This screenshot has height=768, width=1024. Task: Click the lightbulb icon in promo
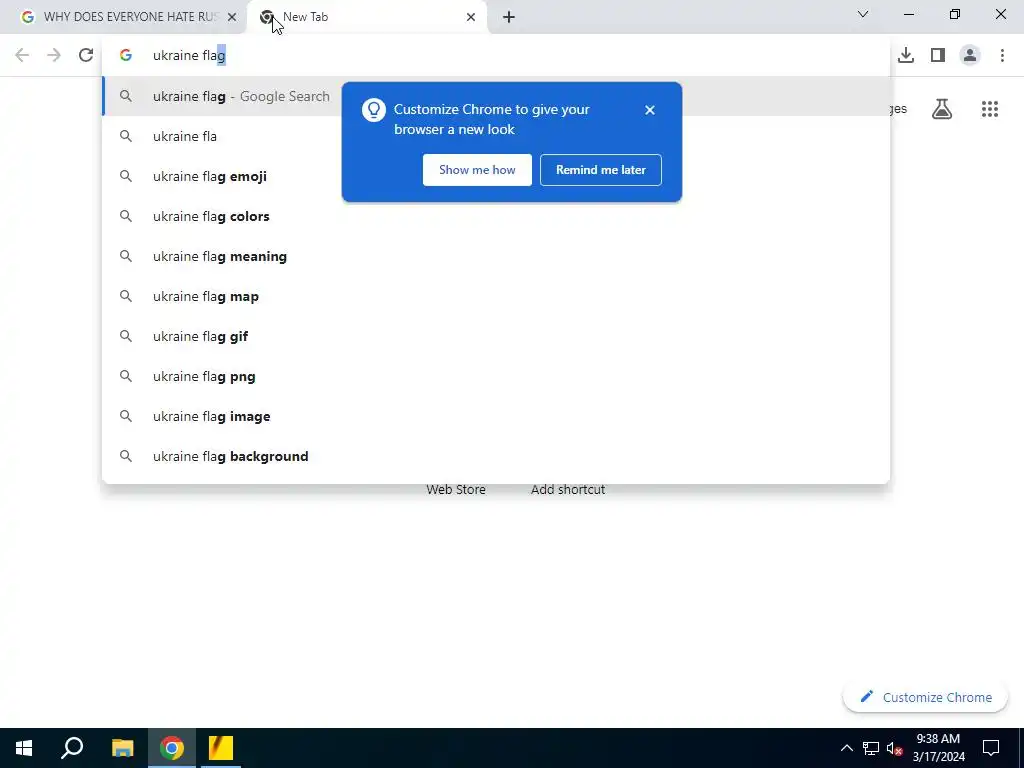(374, 110)
